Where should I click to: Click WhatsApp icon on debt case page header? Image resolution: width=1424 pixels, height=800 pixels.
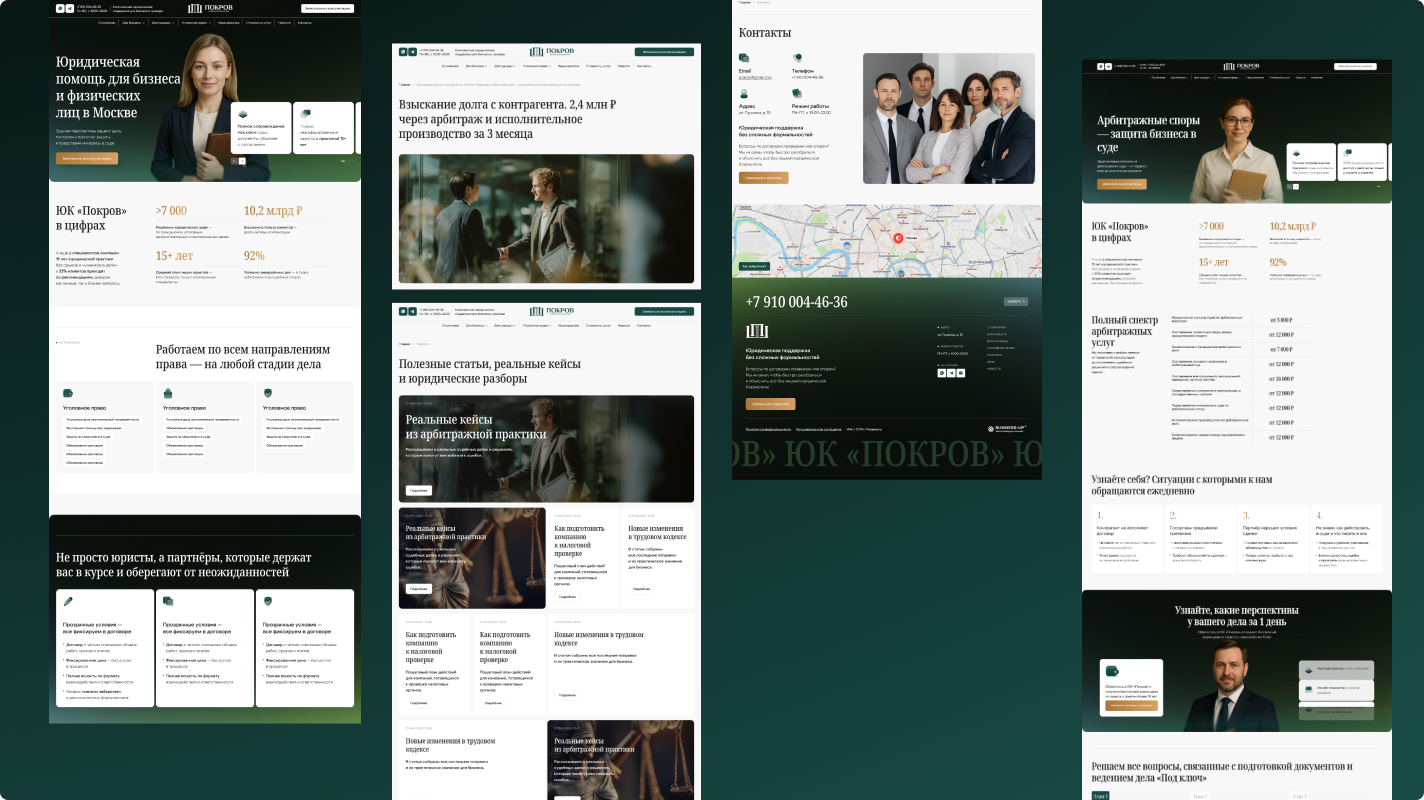pyautogui.click(x=403, y=52)
